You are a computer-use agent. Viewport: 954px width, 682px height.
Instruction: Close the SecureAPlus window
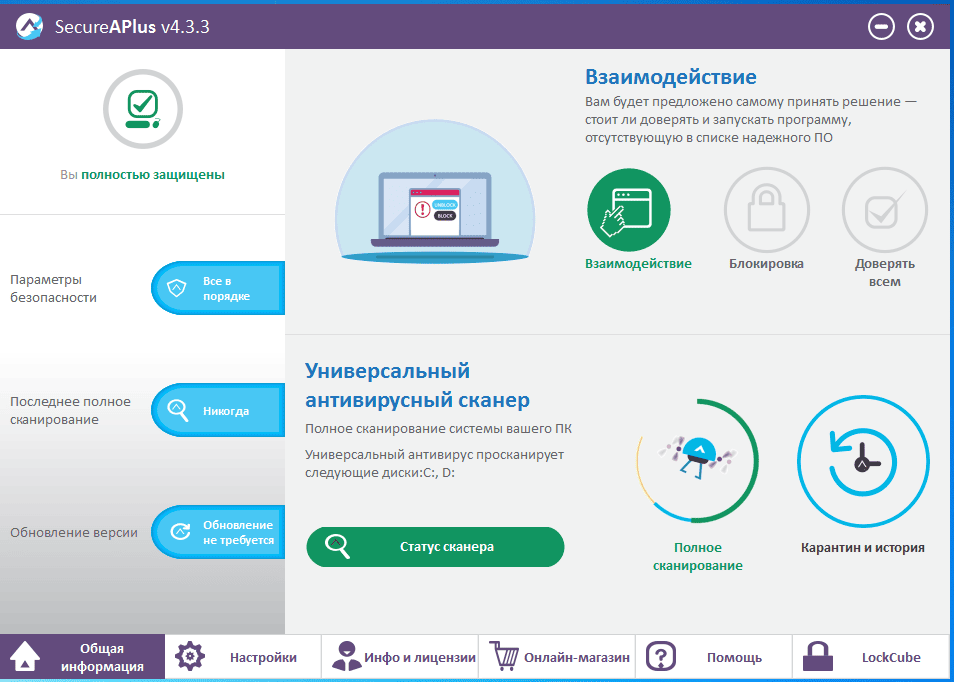tap(920, 27)
